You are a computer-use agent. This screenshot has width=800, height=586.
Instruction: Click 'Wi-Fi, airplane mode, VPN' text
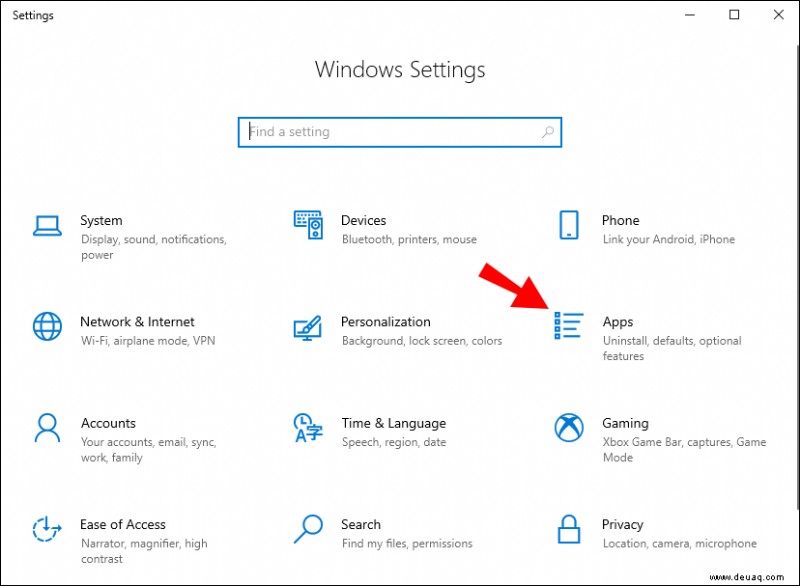[148, 341]
